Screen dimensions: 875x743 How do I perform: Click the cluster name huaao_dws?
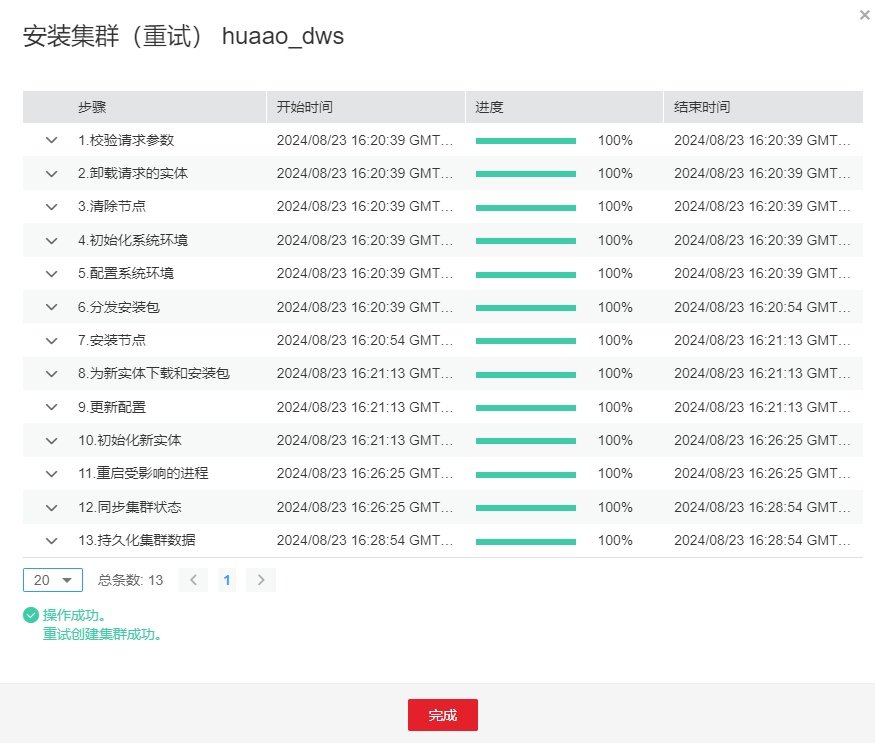283,36
